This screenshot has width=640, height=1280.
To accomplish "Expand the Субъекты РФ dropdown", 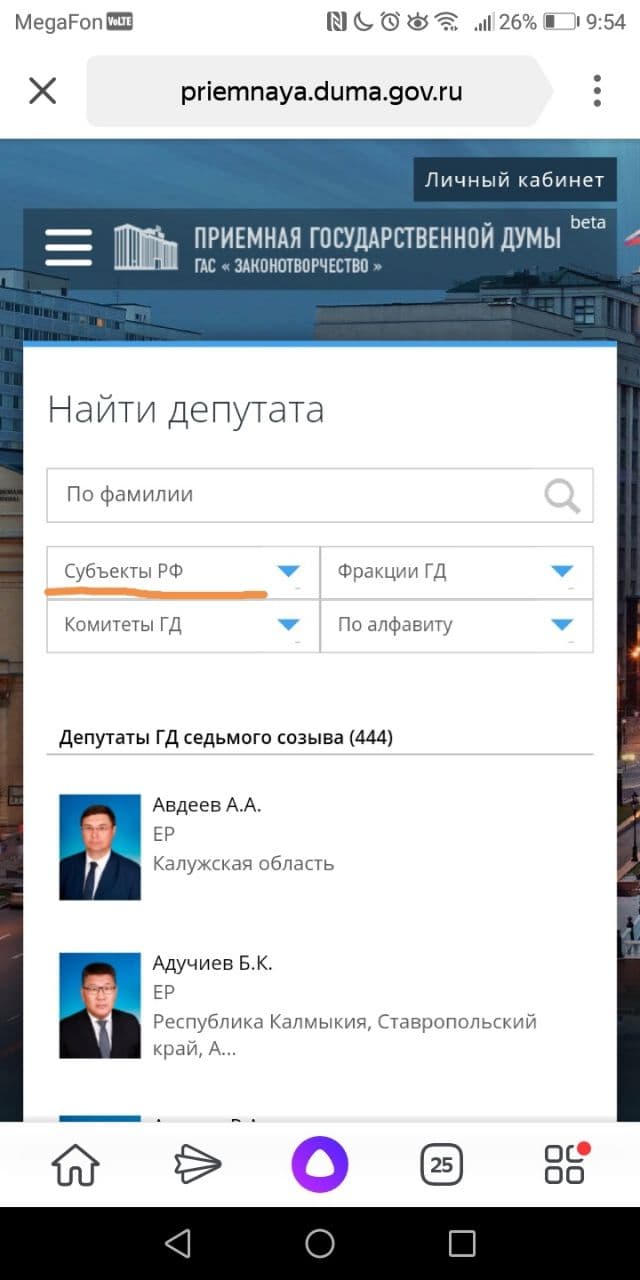I will coord(183,572).
